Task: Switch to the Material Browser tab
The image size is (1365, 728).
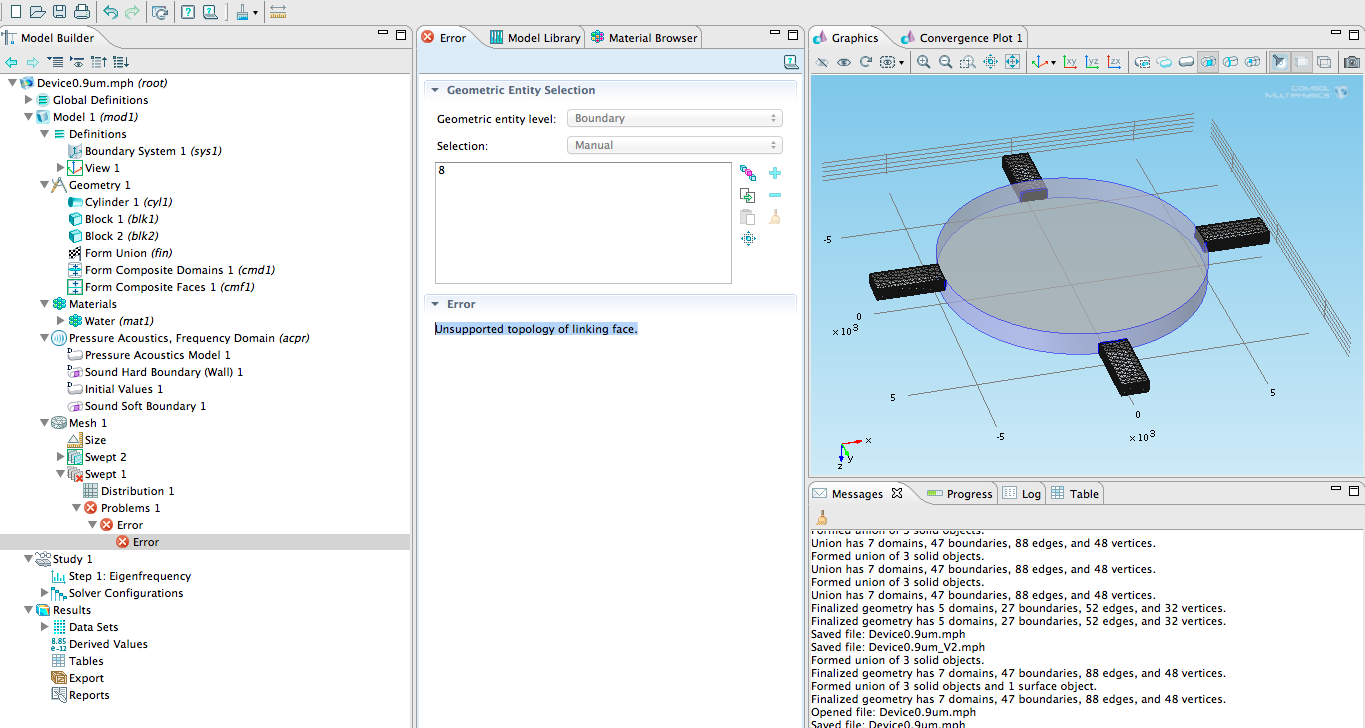Action: point(644,38)
